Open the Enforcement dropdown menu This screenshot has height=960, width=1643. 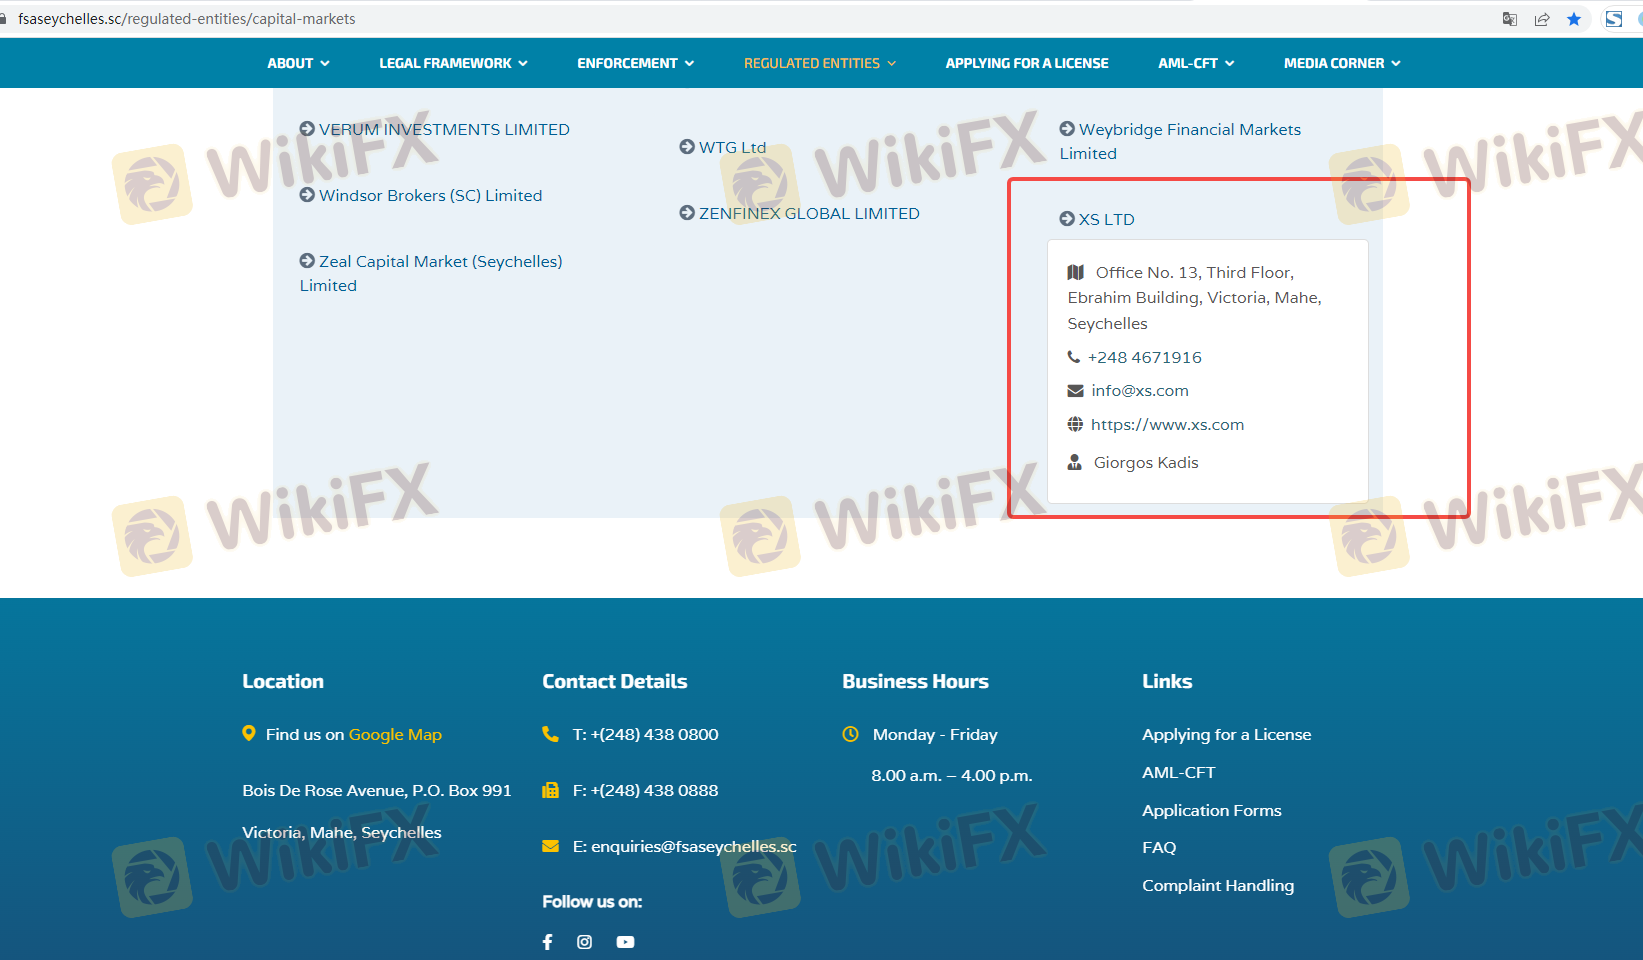coord(635,63)
